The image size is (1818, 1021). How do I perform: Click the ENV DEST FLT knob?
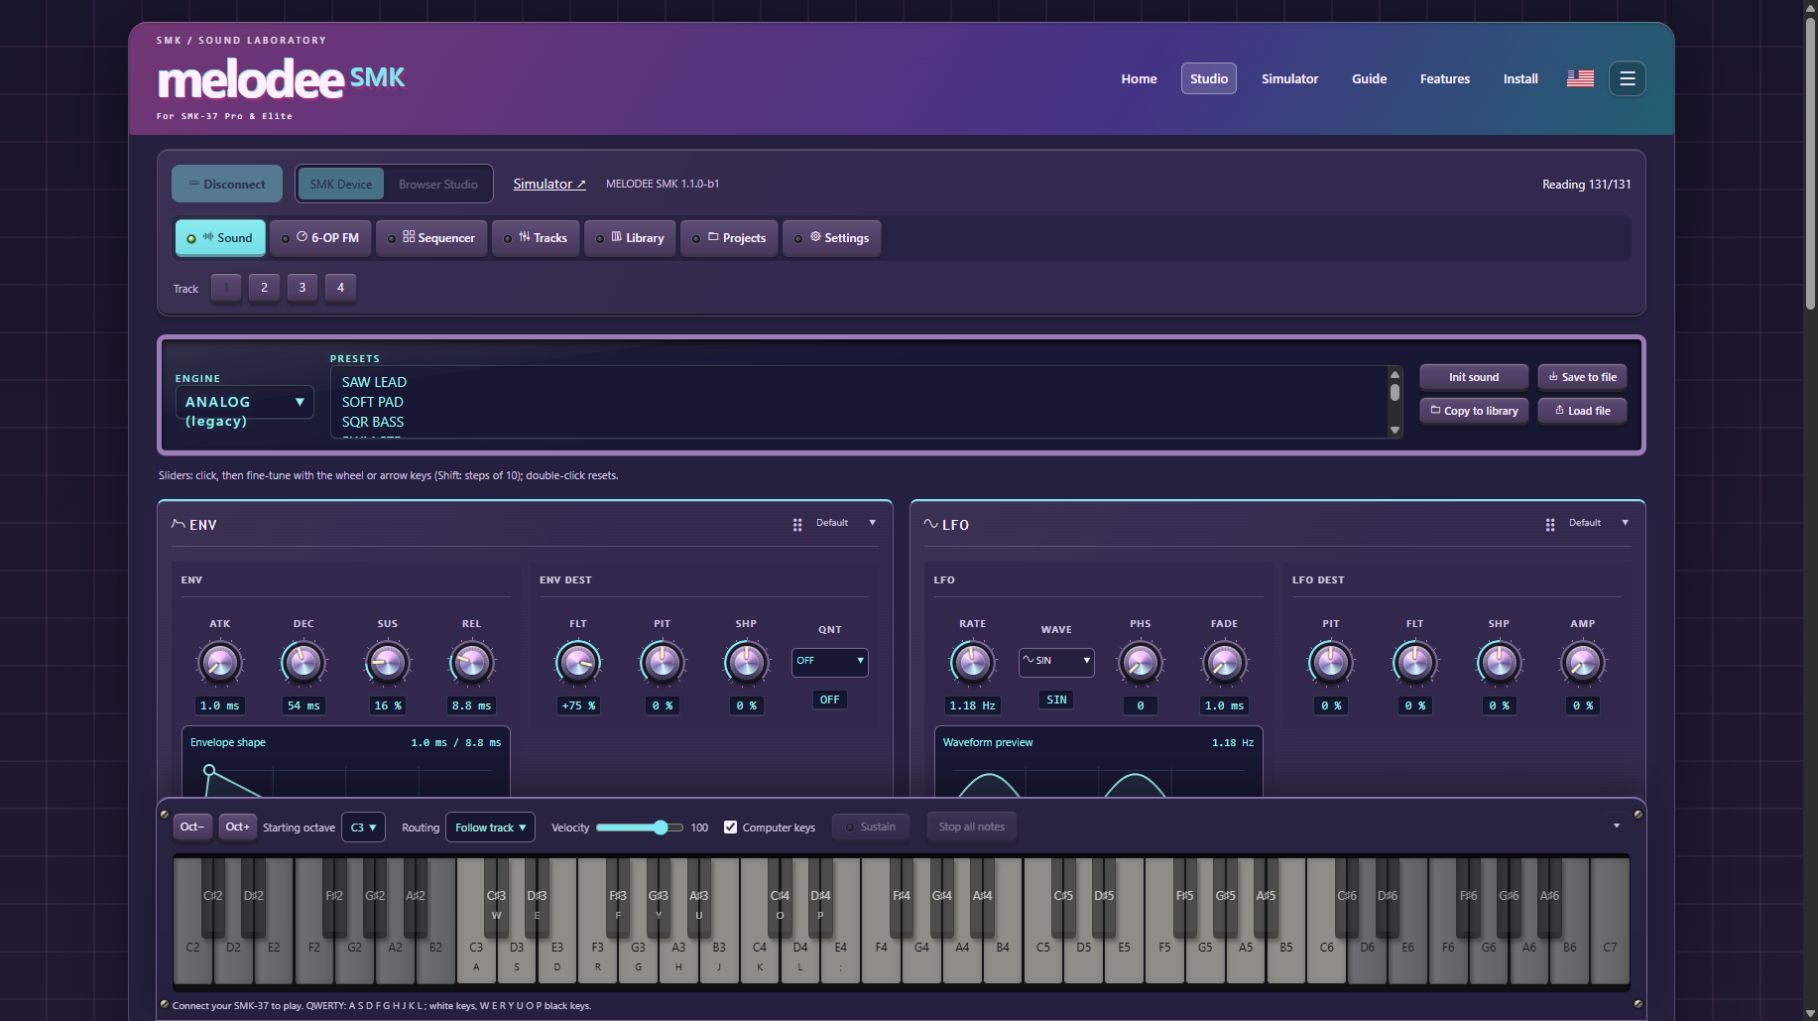(578, 662)
